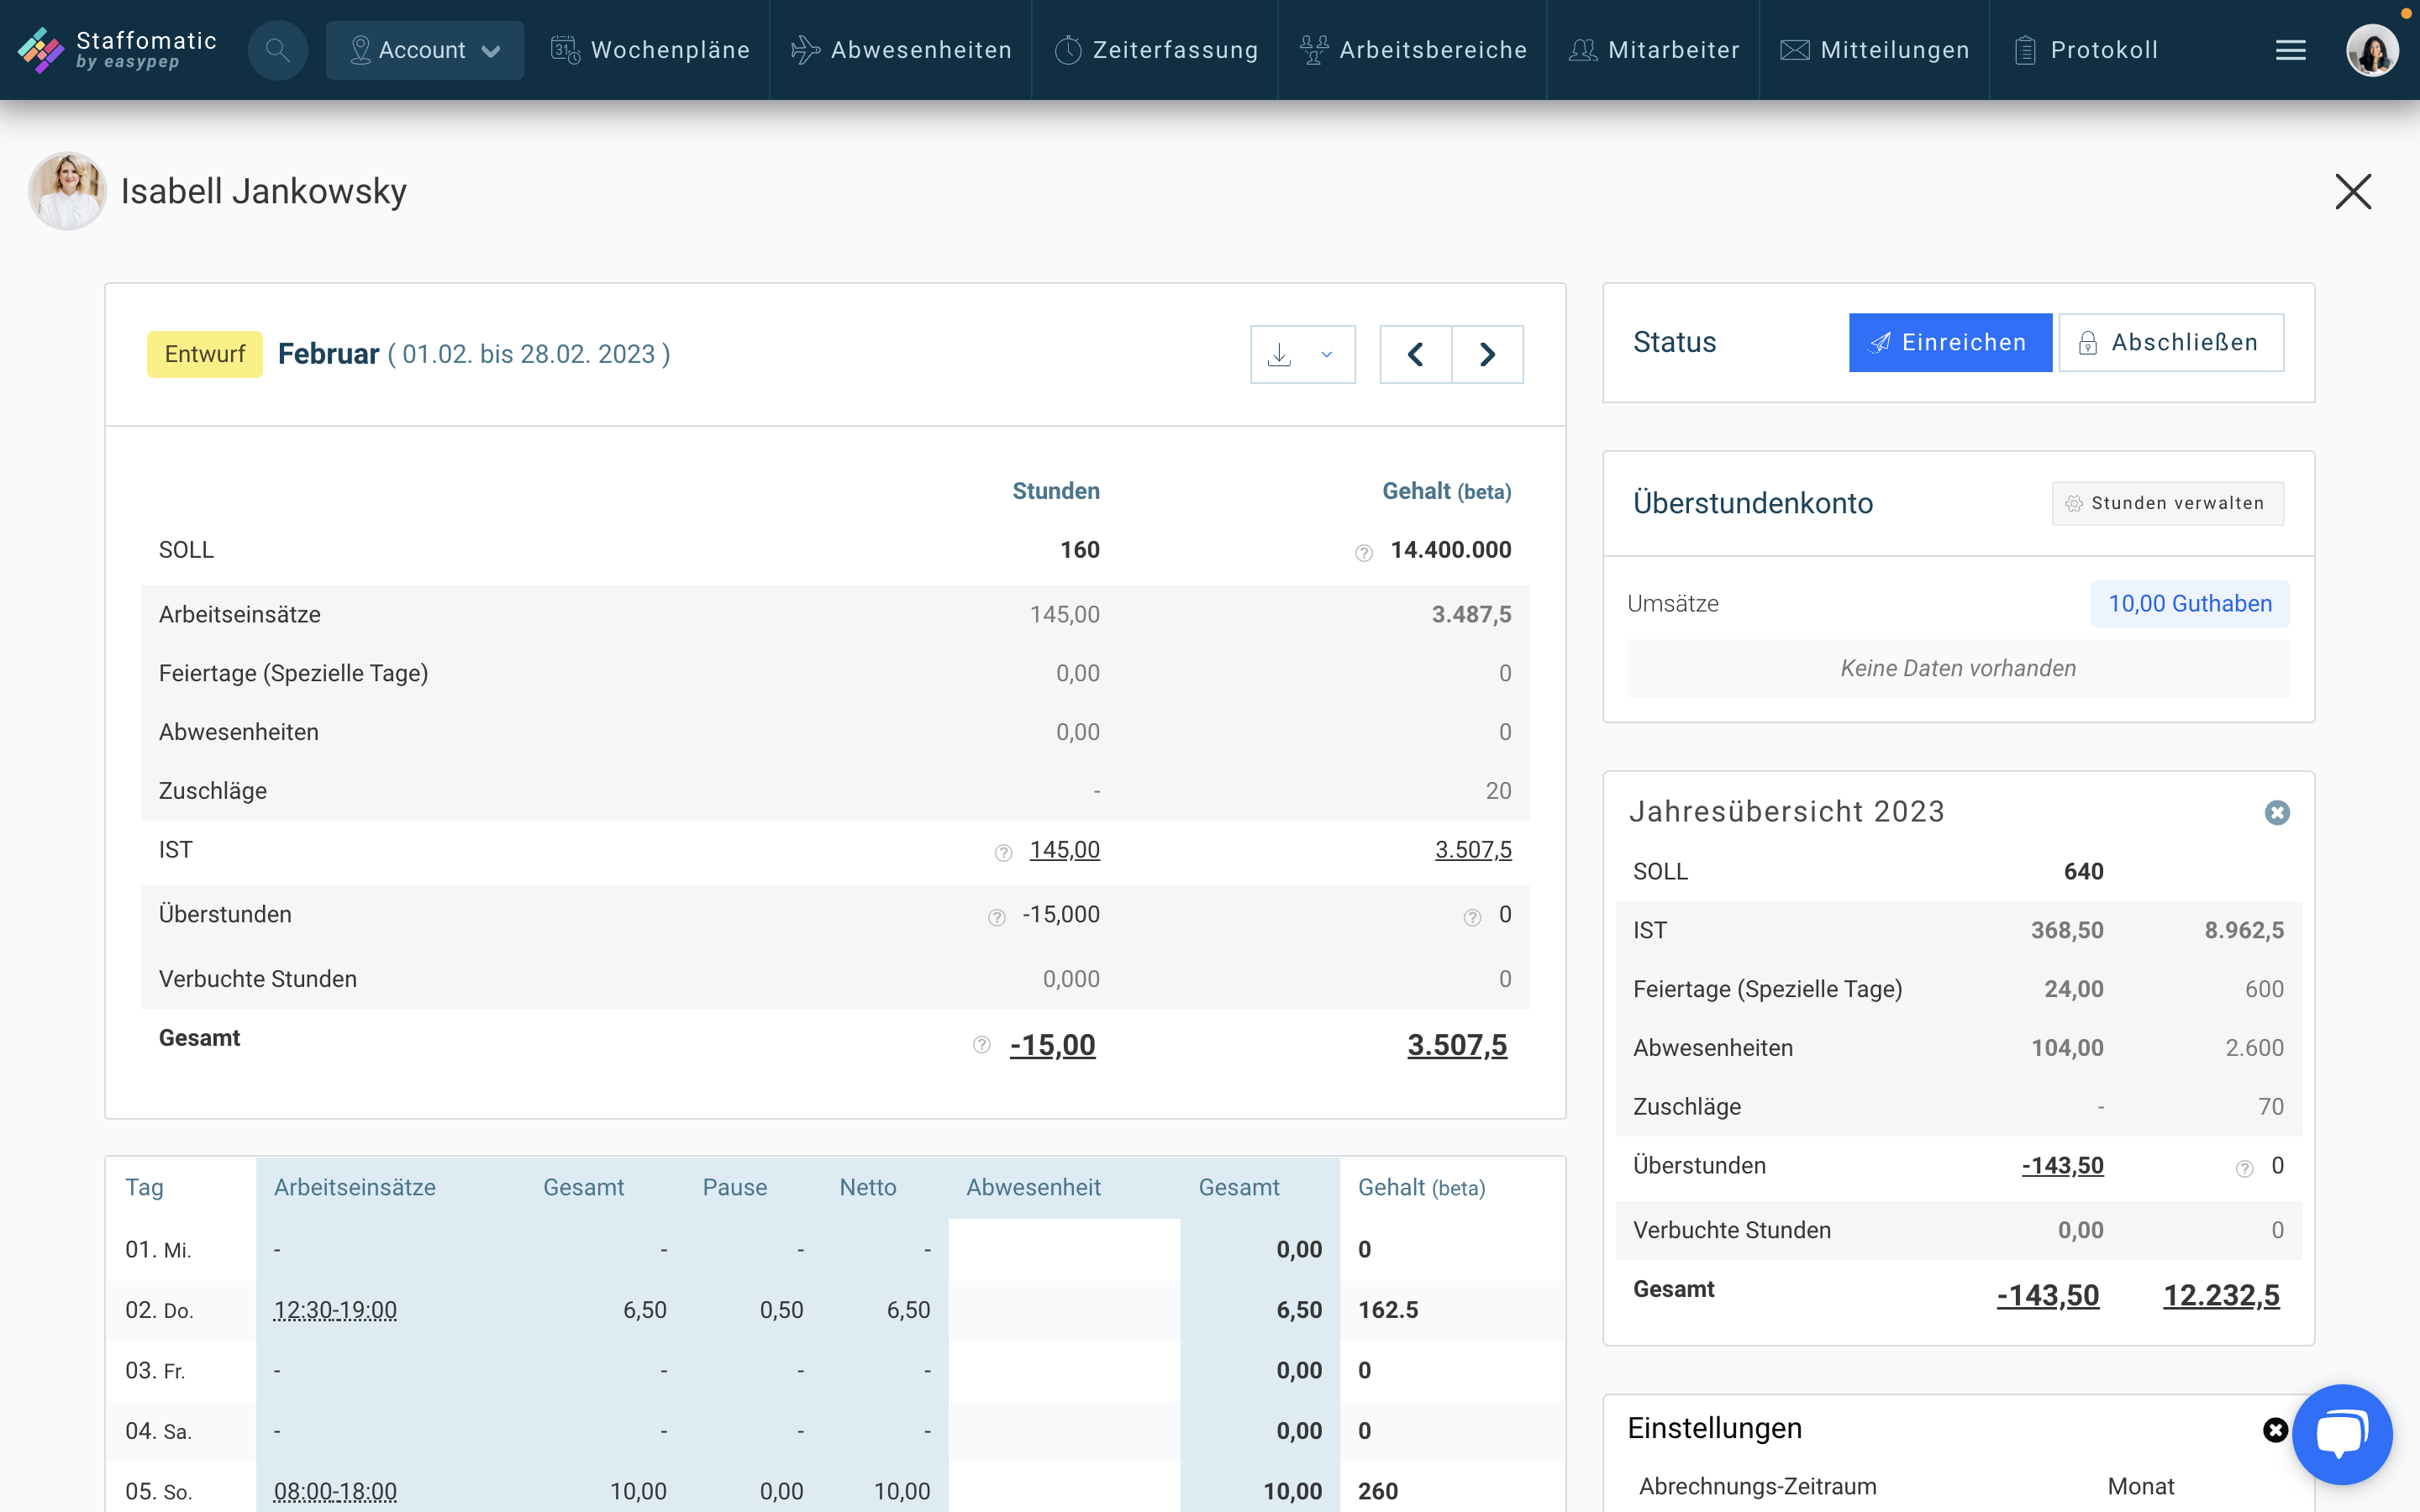
Task: Open IST hours value 145,00
Action: click(x=1065, y=850)
